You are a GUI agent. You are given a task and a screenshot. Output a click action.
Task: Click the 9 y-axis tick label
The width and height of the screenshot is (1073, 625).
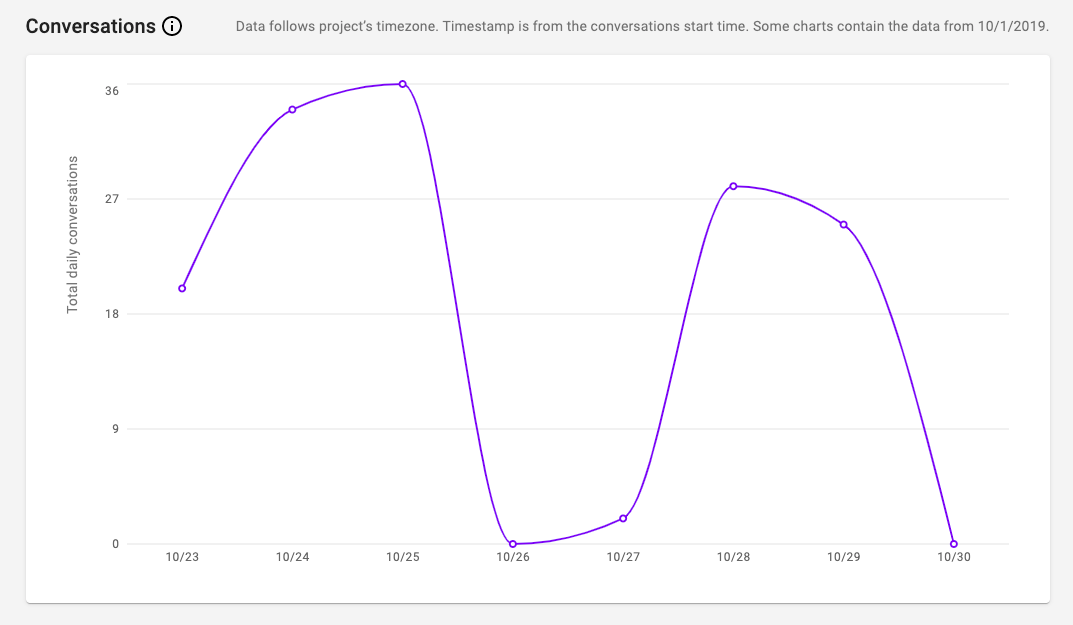115,429
